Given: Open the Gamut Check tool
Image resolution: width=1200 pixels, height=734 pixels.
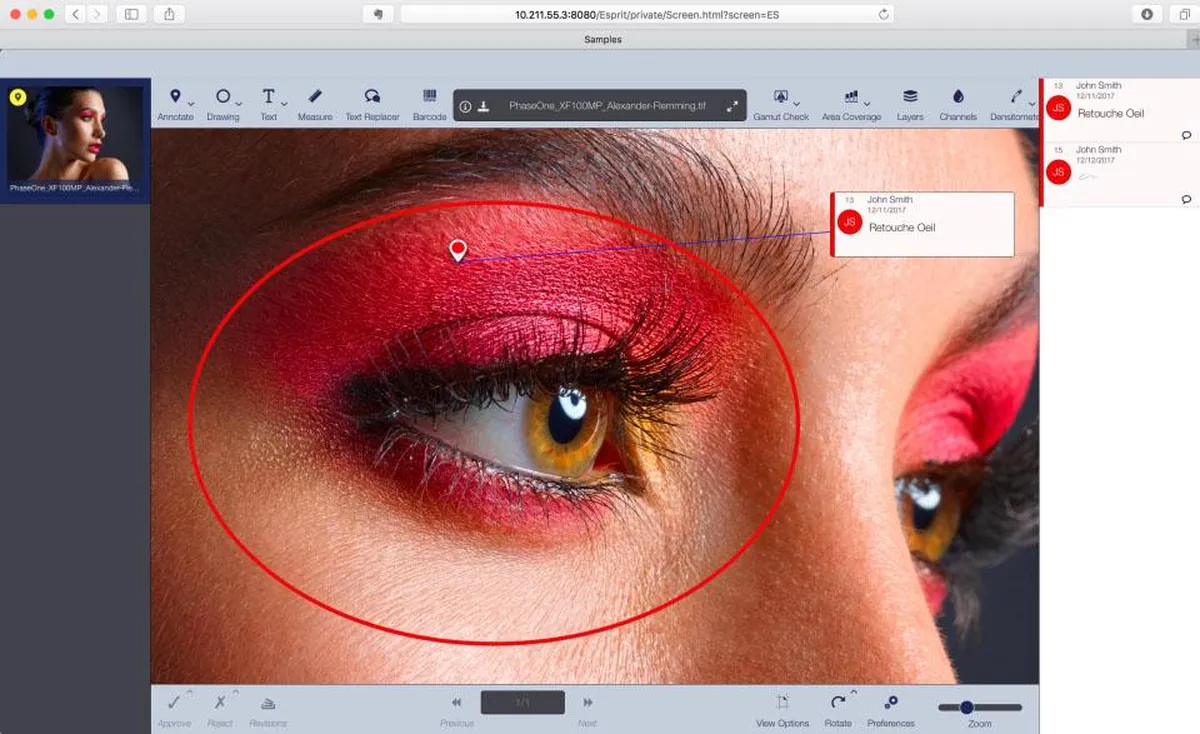Looking at the screenshot, I should tap(781, 97).
